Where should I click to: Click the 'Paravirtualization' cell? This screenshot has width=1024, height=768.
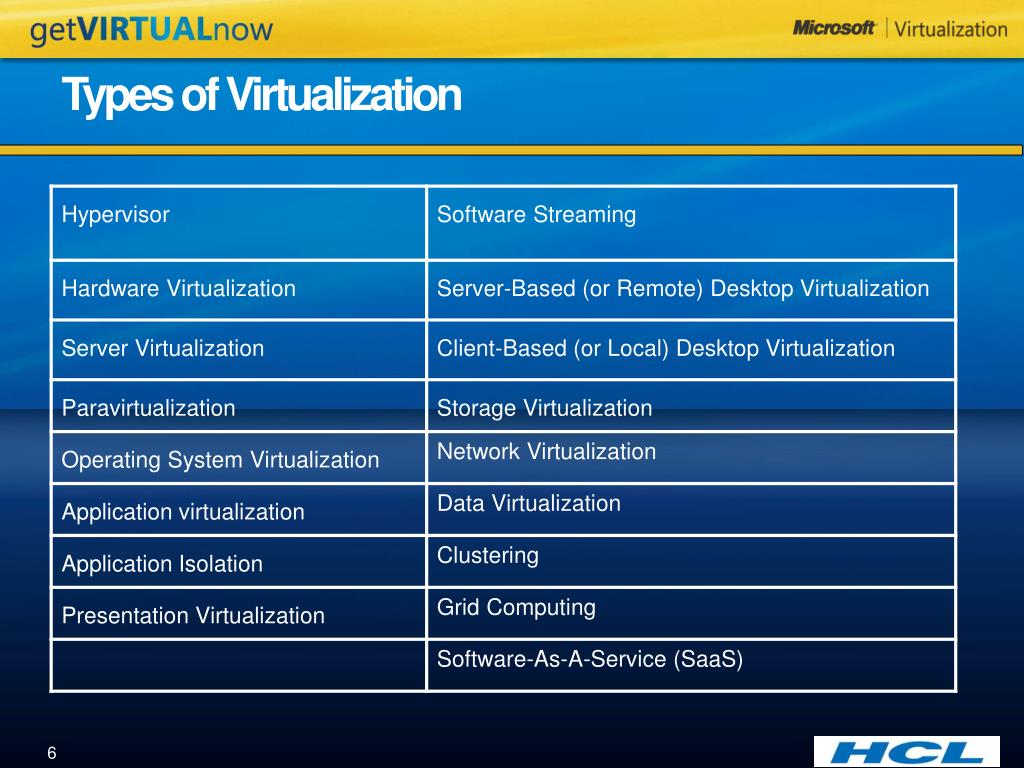[x=238, y=406]
